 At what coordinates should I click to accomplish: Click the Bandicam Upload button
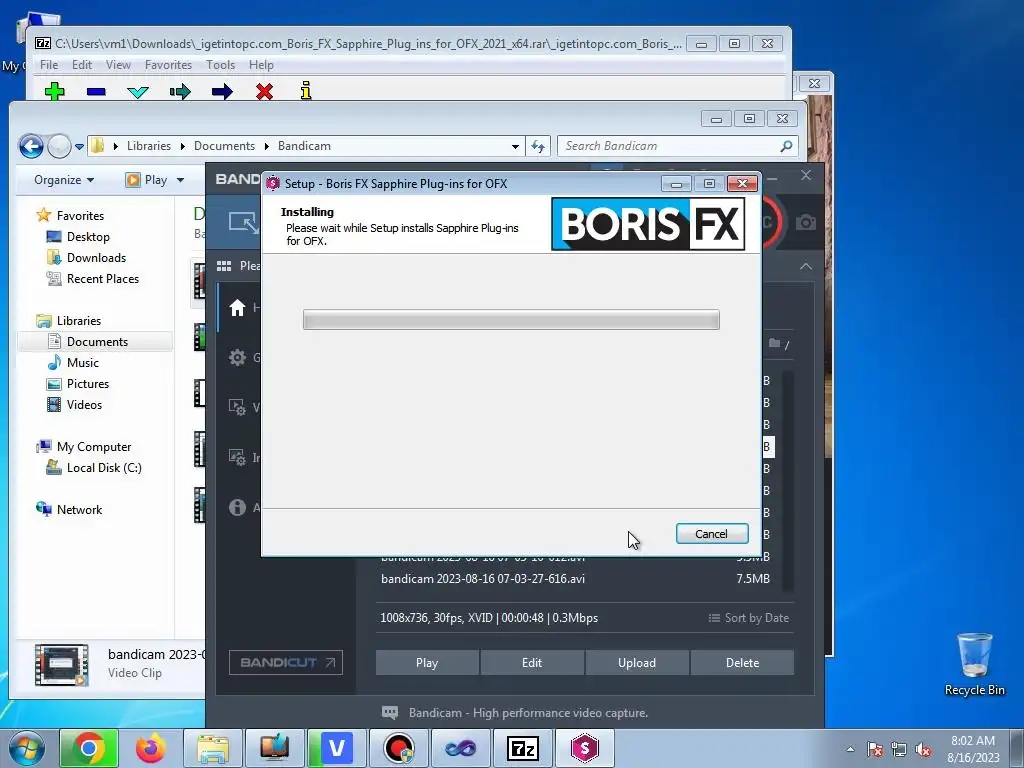click(x=637, y=662)
